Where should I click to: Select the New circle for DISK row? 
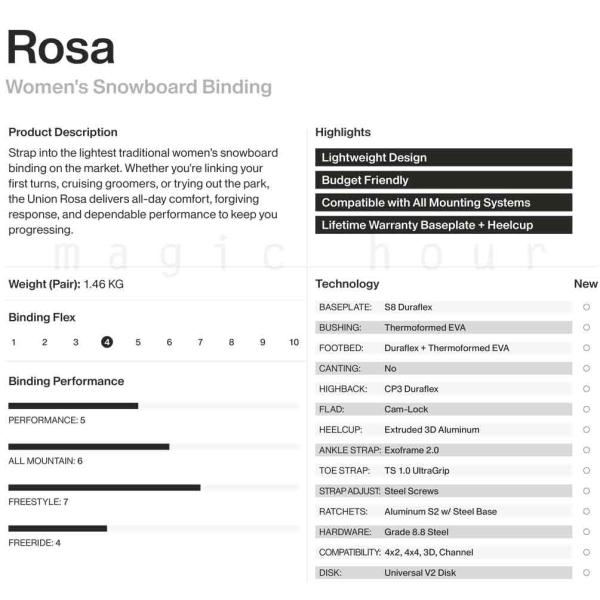[586, 573]
